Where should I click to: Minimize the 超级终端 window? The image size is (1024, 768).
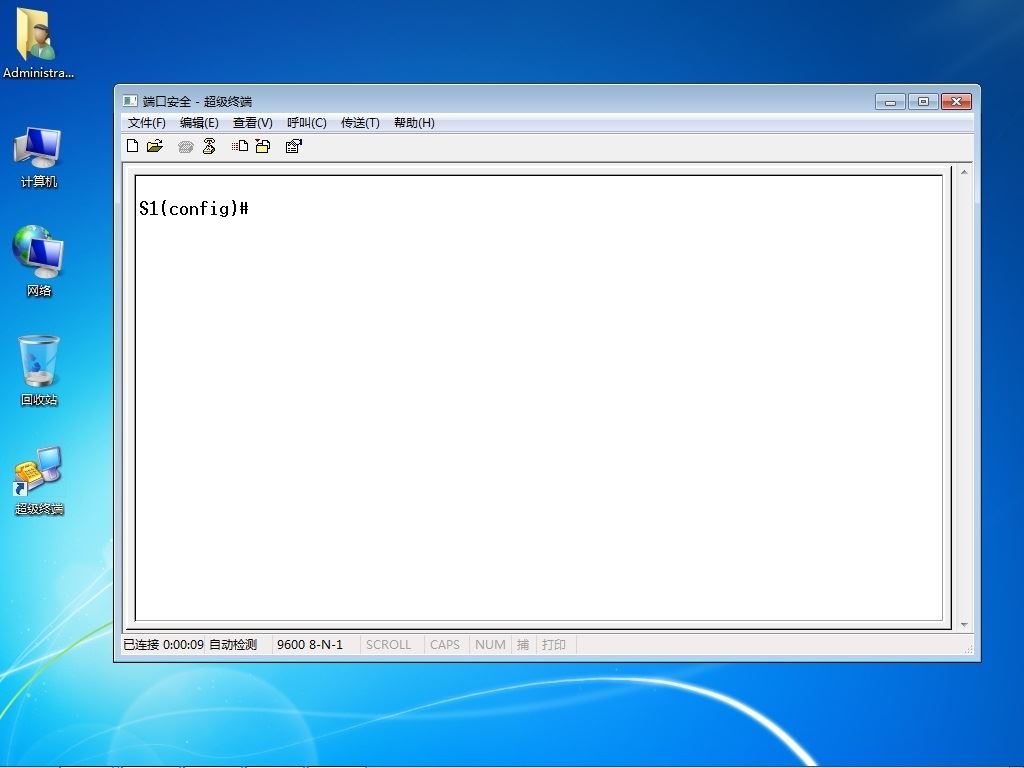[890, 102]
